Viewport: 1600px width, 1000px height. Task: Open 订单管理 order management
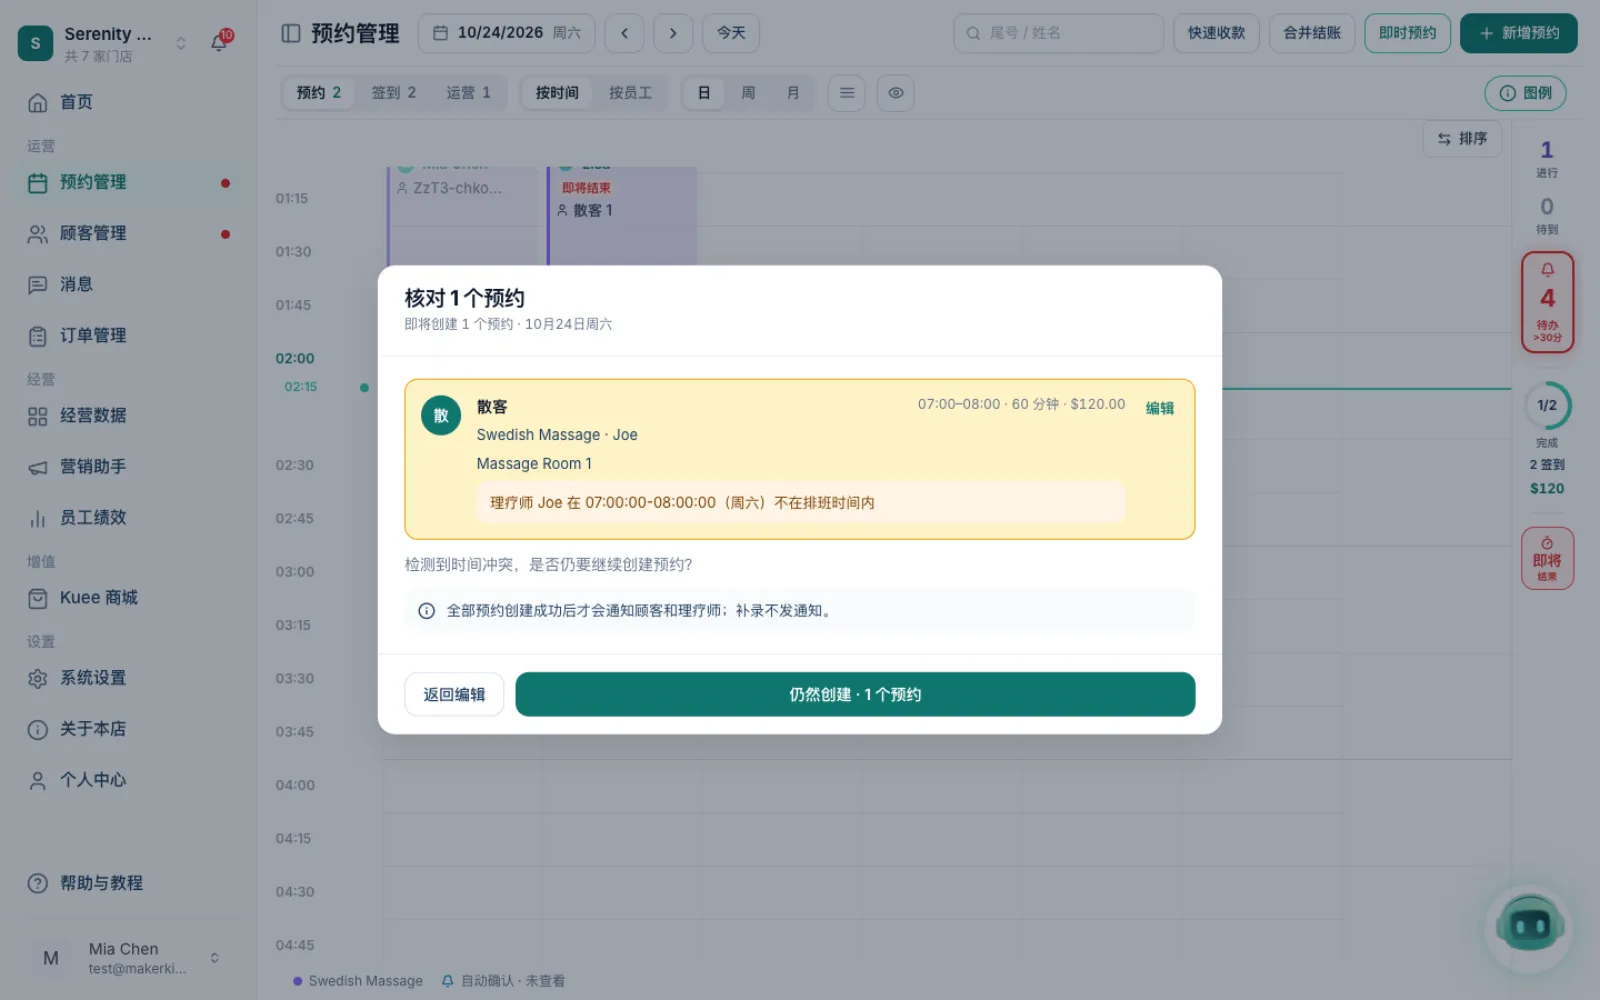pyautogui.click(x=128, y=336)
